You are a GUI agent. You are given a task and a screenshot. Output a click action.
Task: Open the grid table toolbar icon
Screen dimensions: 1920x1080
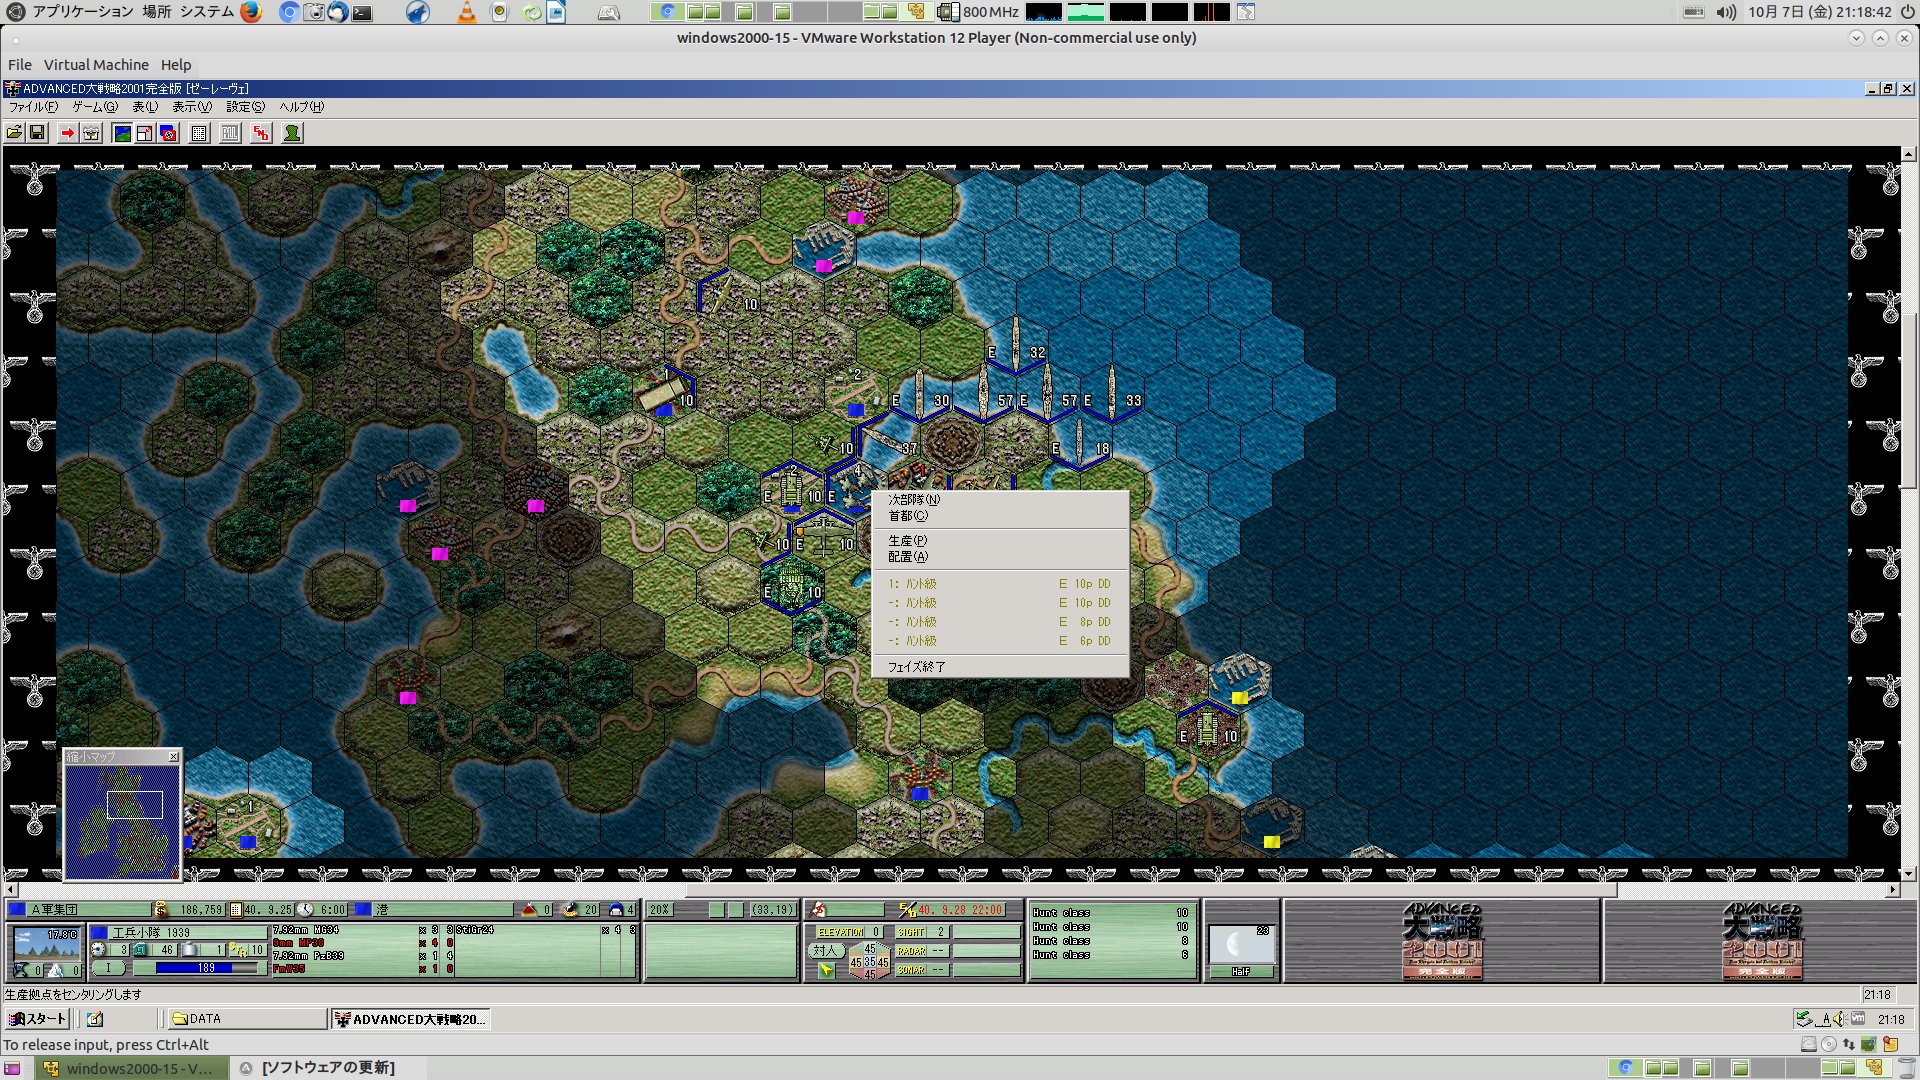click(x=199, y=133)
